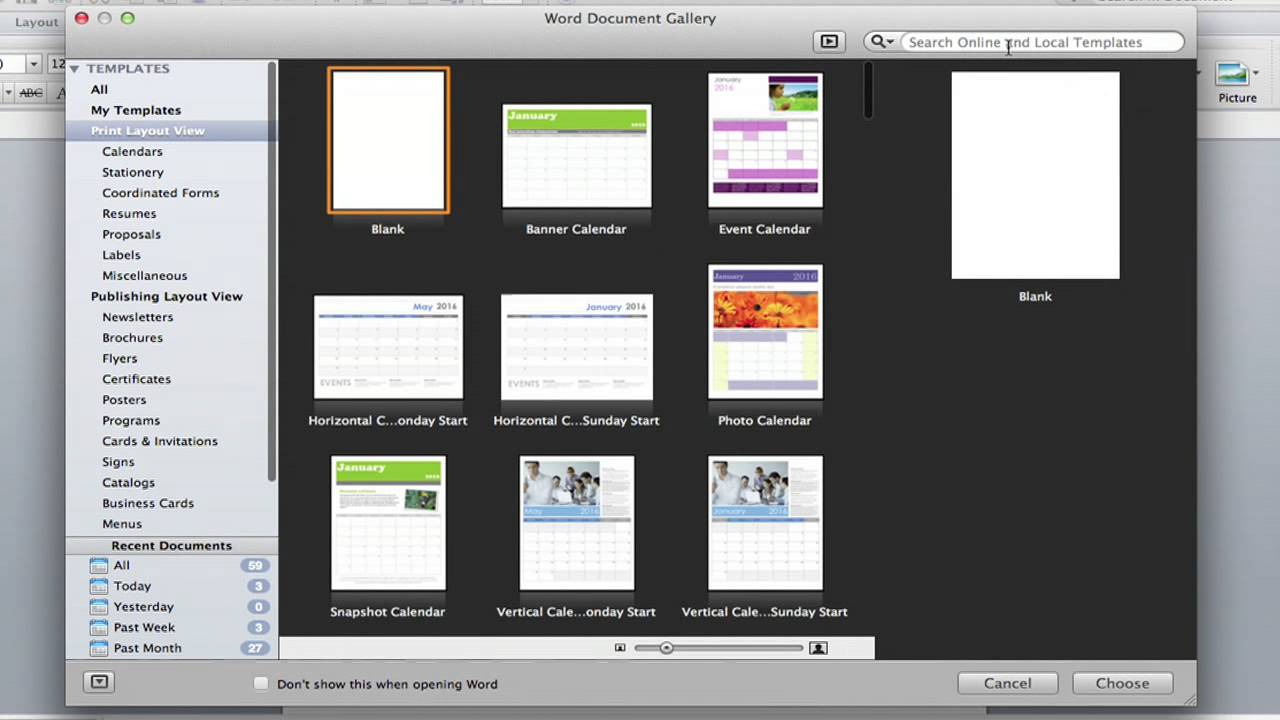Screen dimensions: 1280x720
Task: Click the Cancel button
Action: 1007,683
